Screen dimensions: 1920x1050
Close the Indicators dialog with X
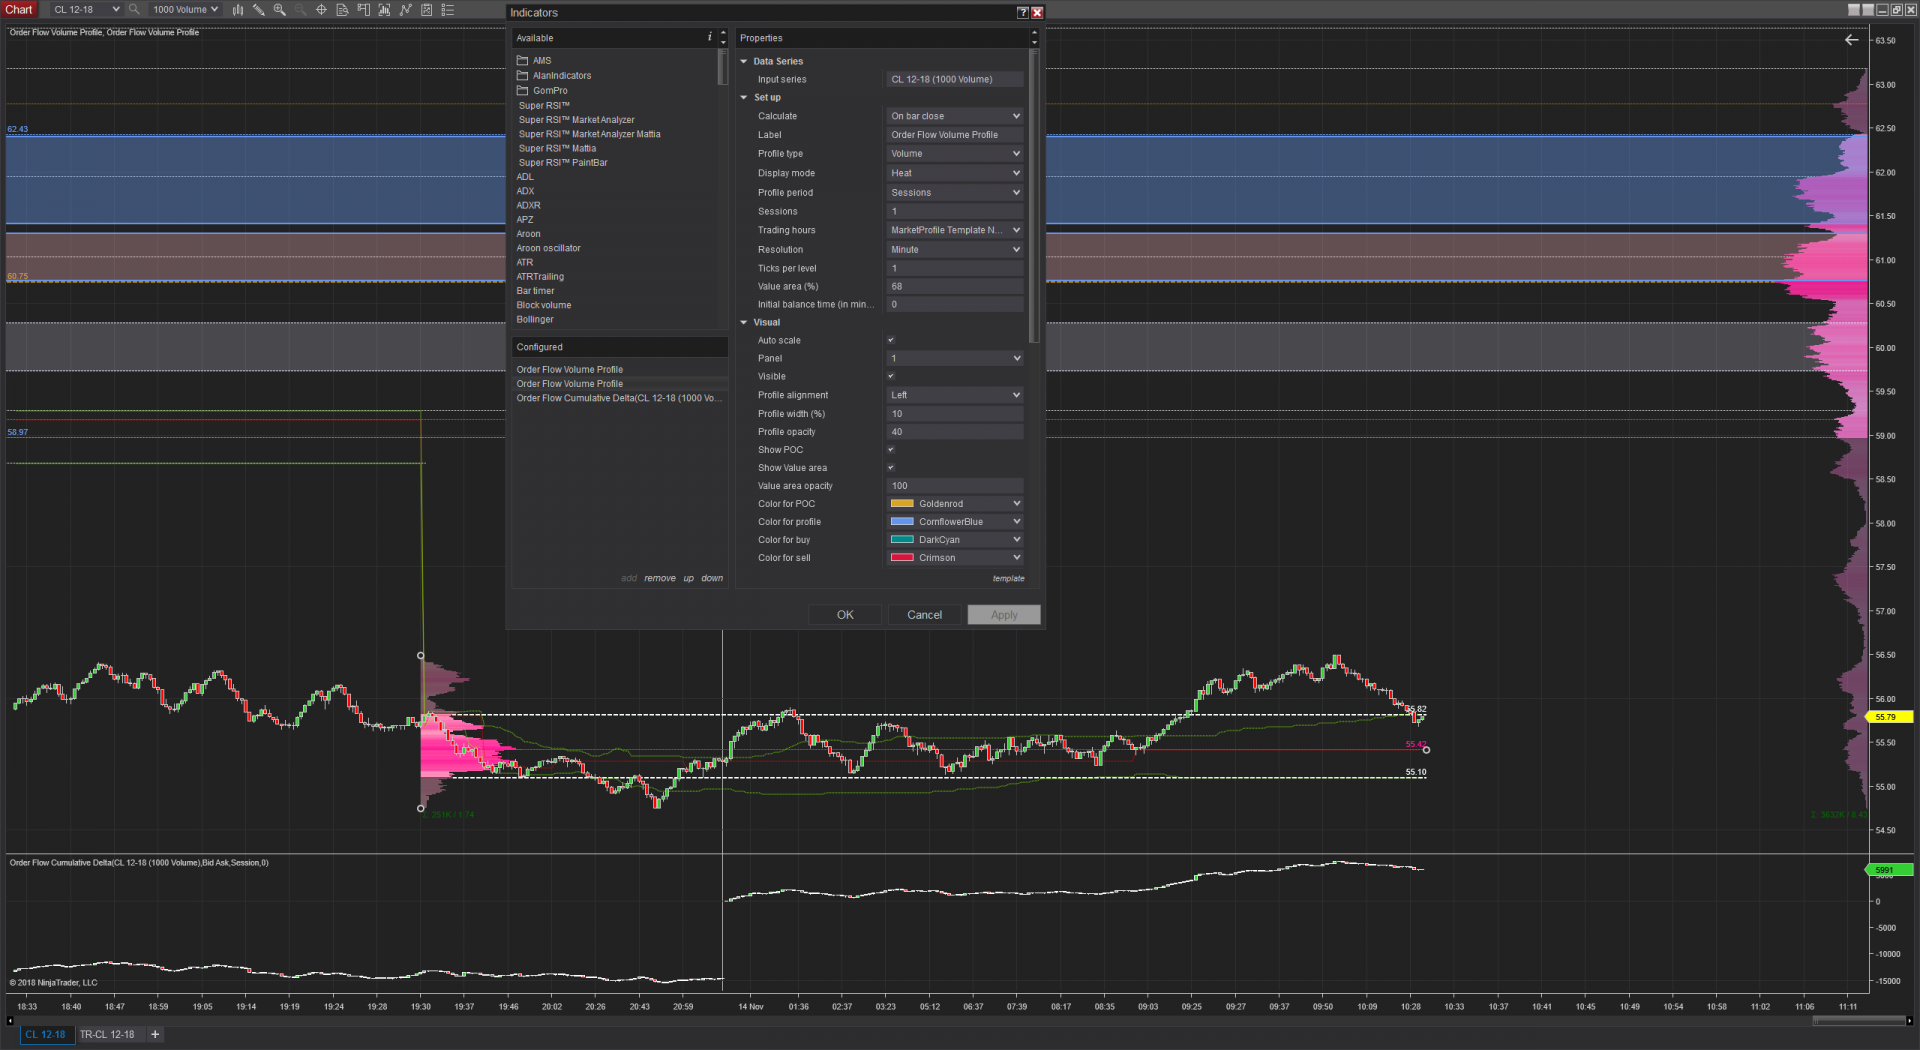(x=1037, y=13)
